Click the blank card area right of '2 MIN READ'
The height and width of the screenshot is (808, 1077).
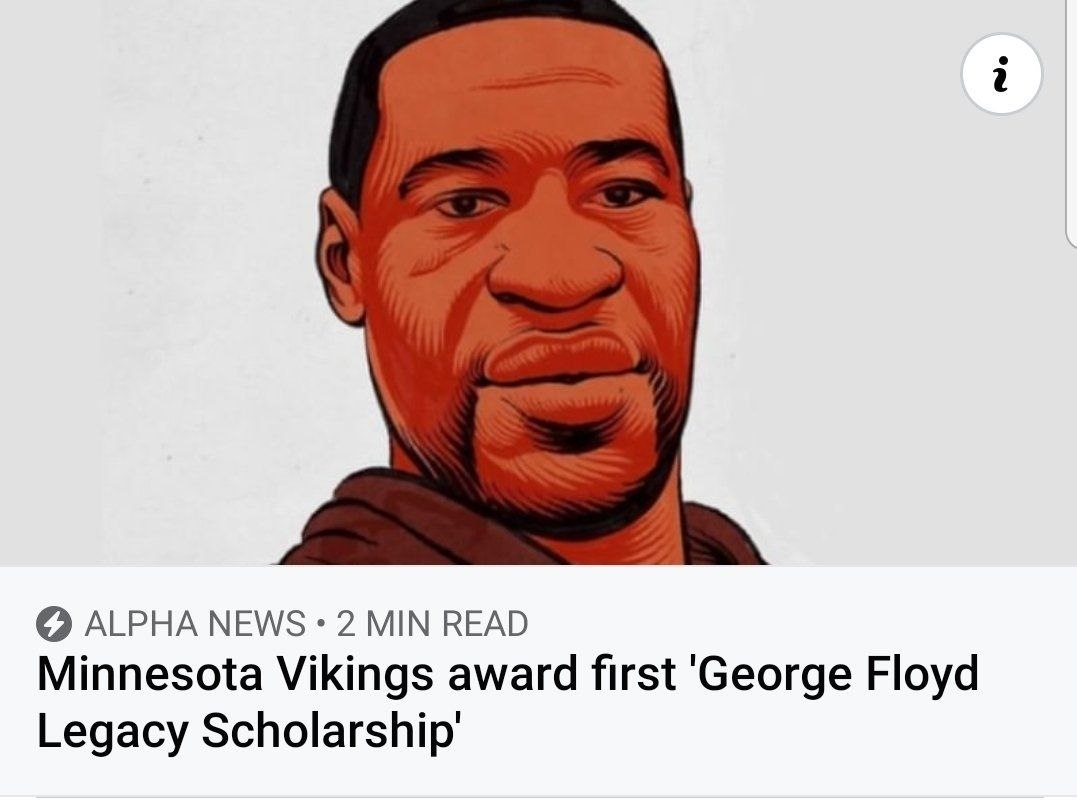point(790,624)
